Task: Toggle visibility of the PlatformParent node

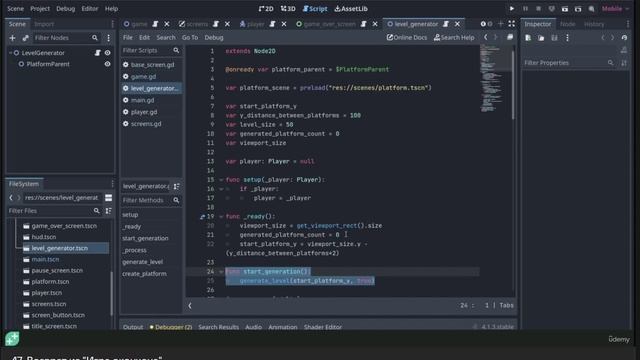Action: click(107, 64)
